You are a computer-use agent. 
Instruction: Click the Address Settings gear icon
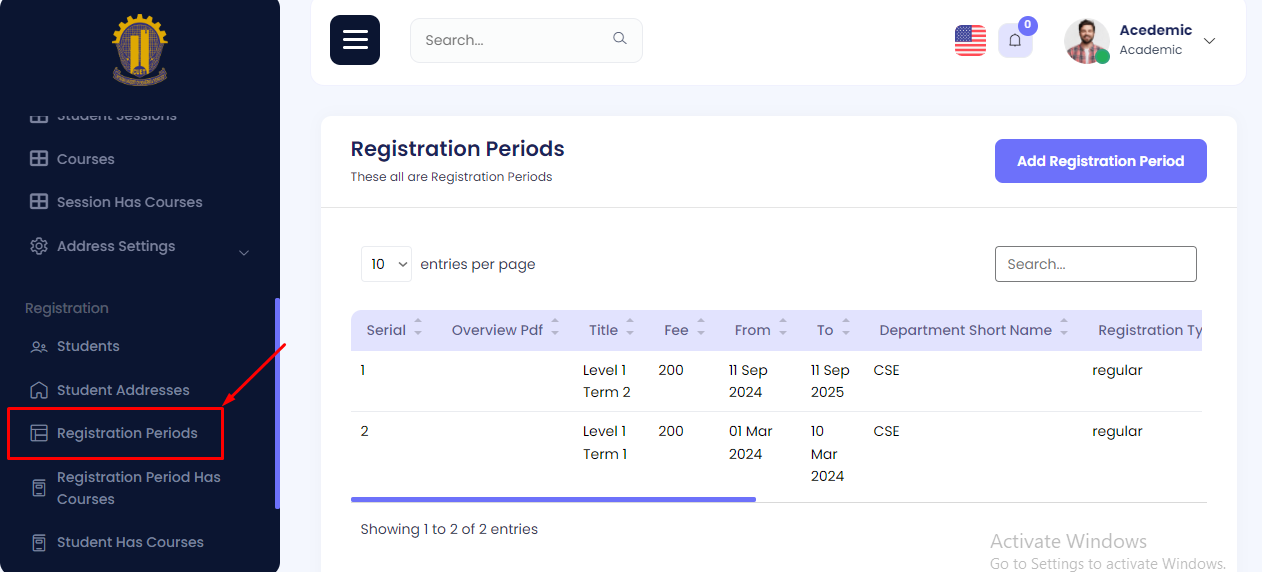(x=39, y=246)
